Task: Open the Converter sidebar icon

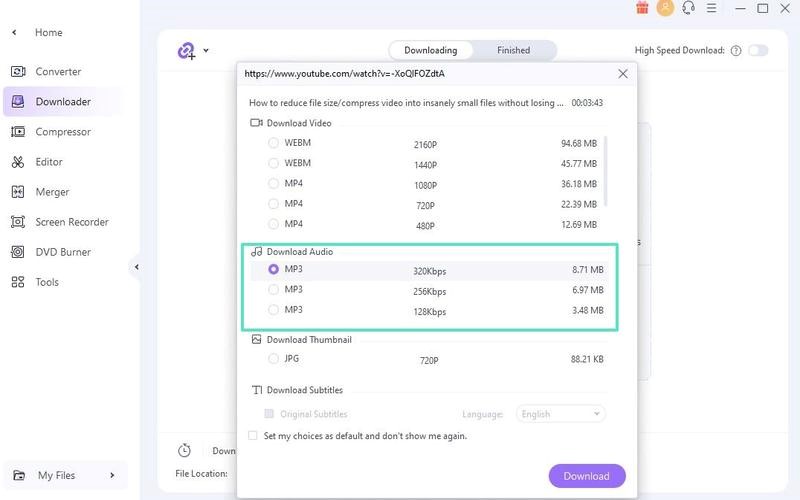Action: tap(17, 72)
